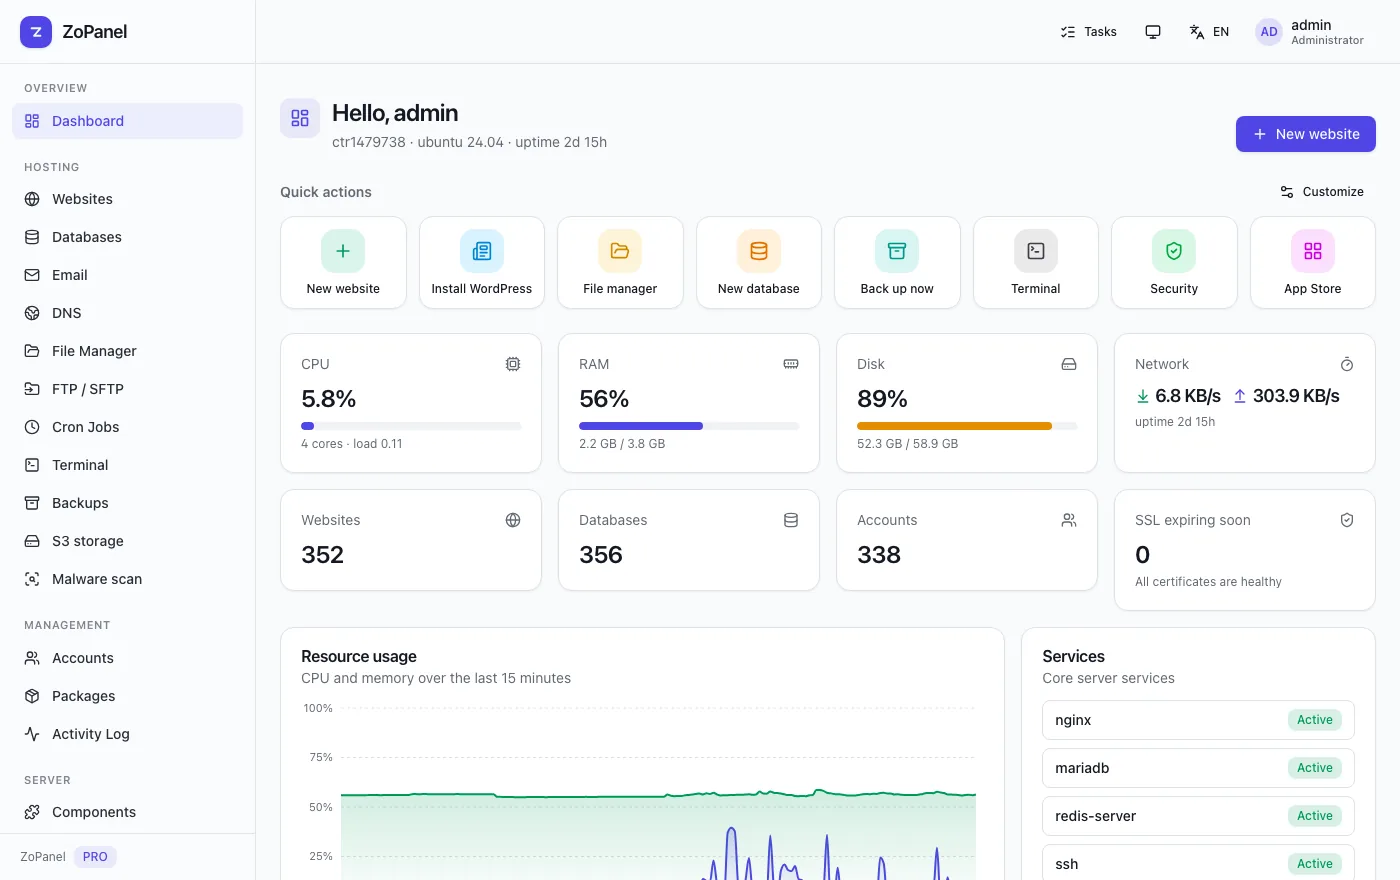
Task: Click the nginx service row
Action: click(x=1198, y=720)
